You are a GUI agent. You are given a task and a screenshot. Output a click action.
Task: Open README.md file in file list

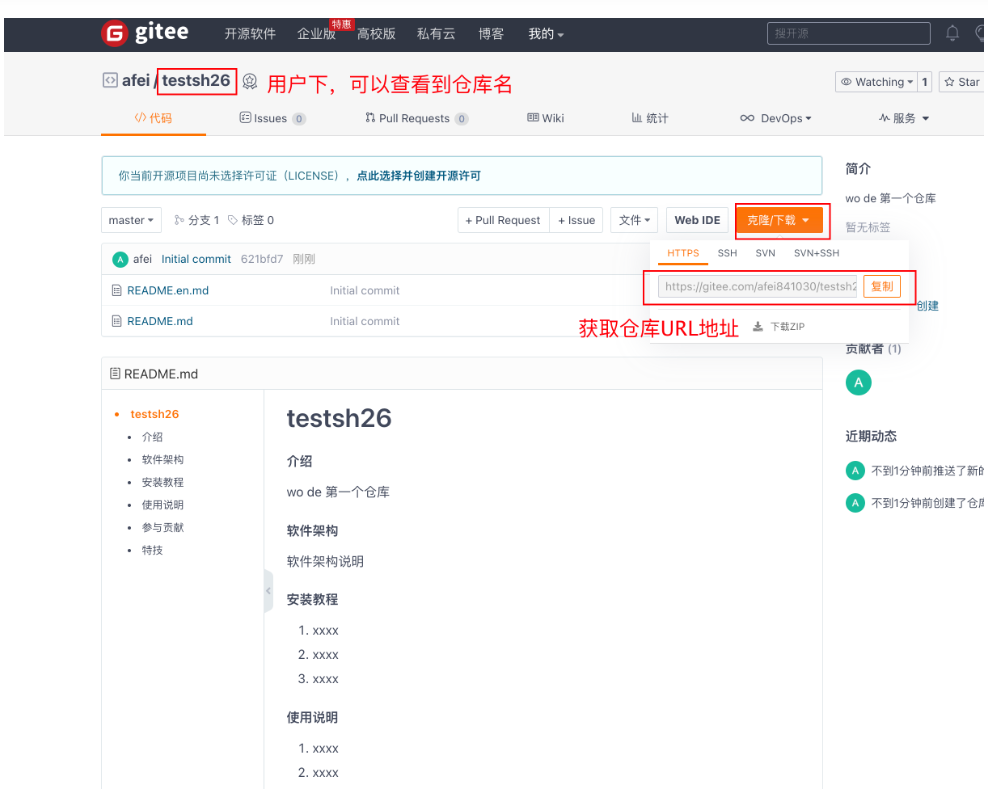click(160, 321)
